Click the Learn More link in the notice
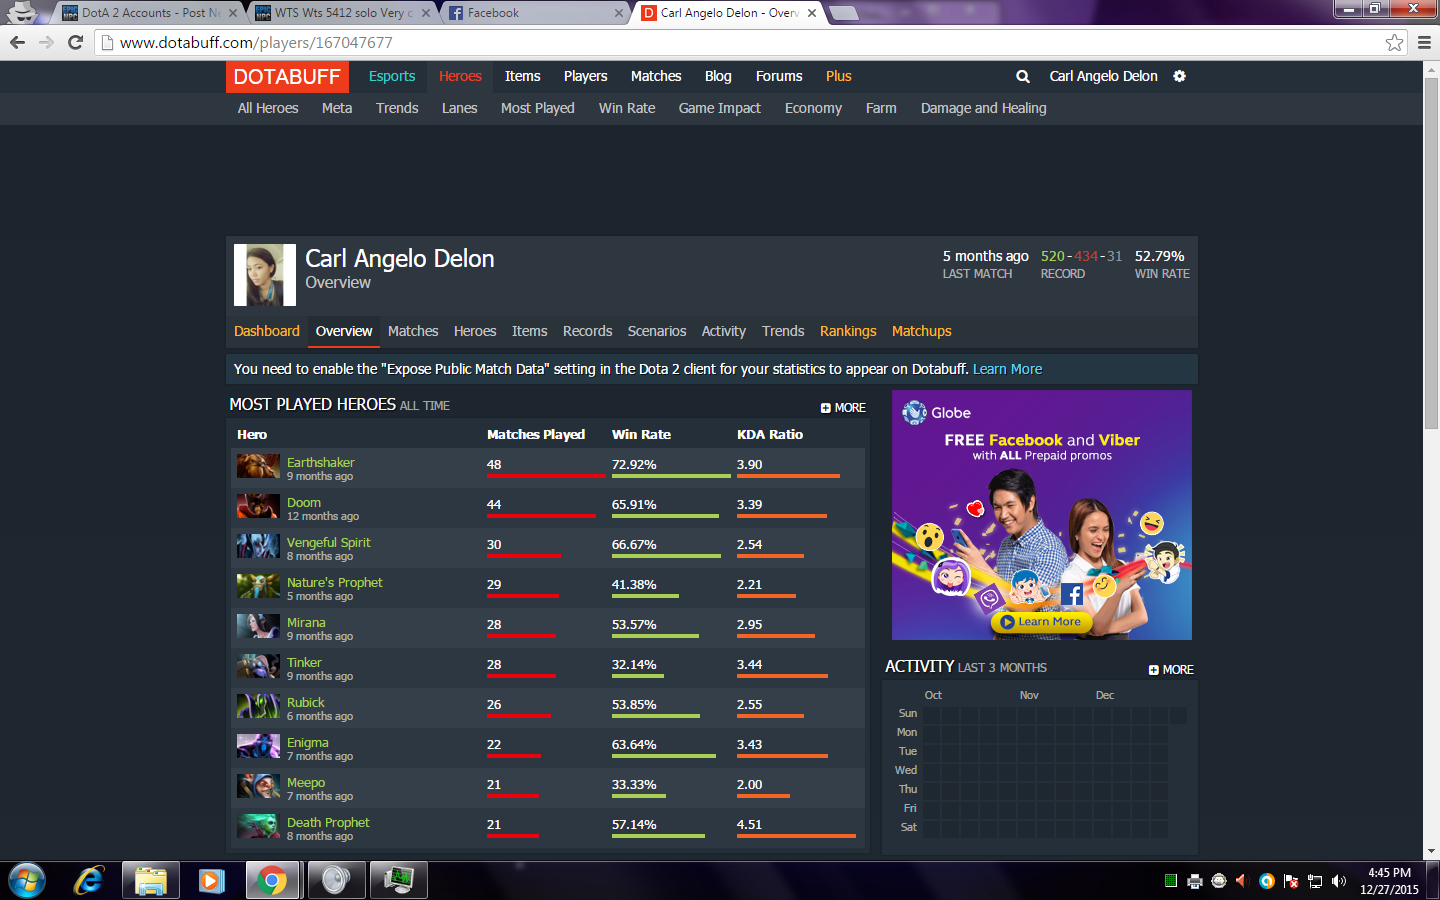The height and width of the screenshot is (900, 1440). [1007, 369]
